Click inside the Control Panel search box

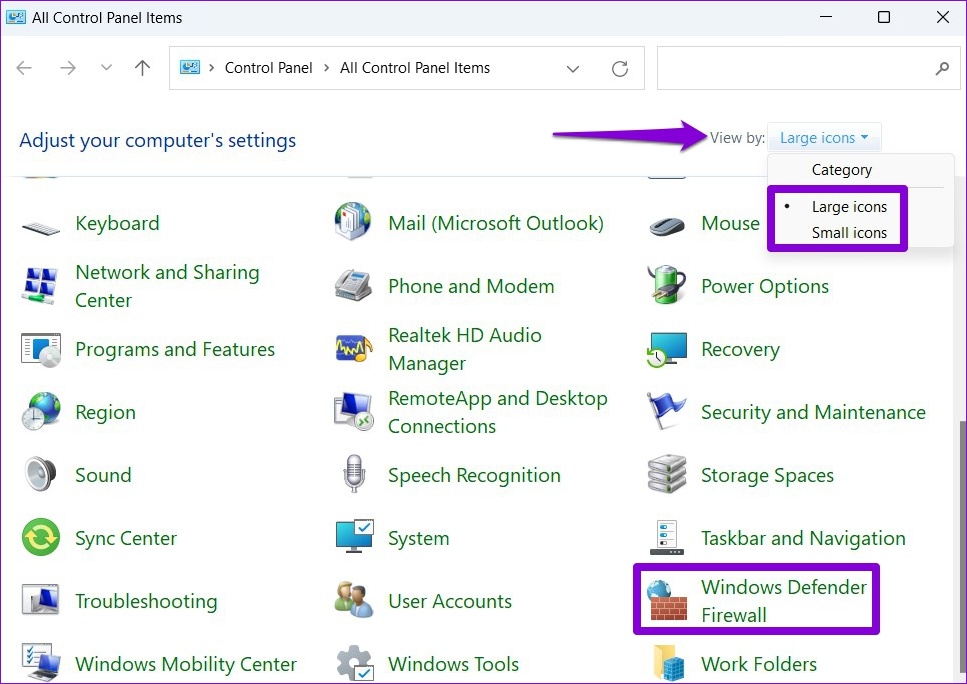(x=795, y=69)
